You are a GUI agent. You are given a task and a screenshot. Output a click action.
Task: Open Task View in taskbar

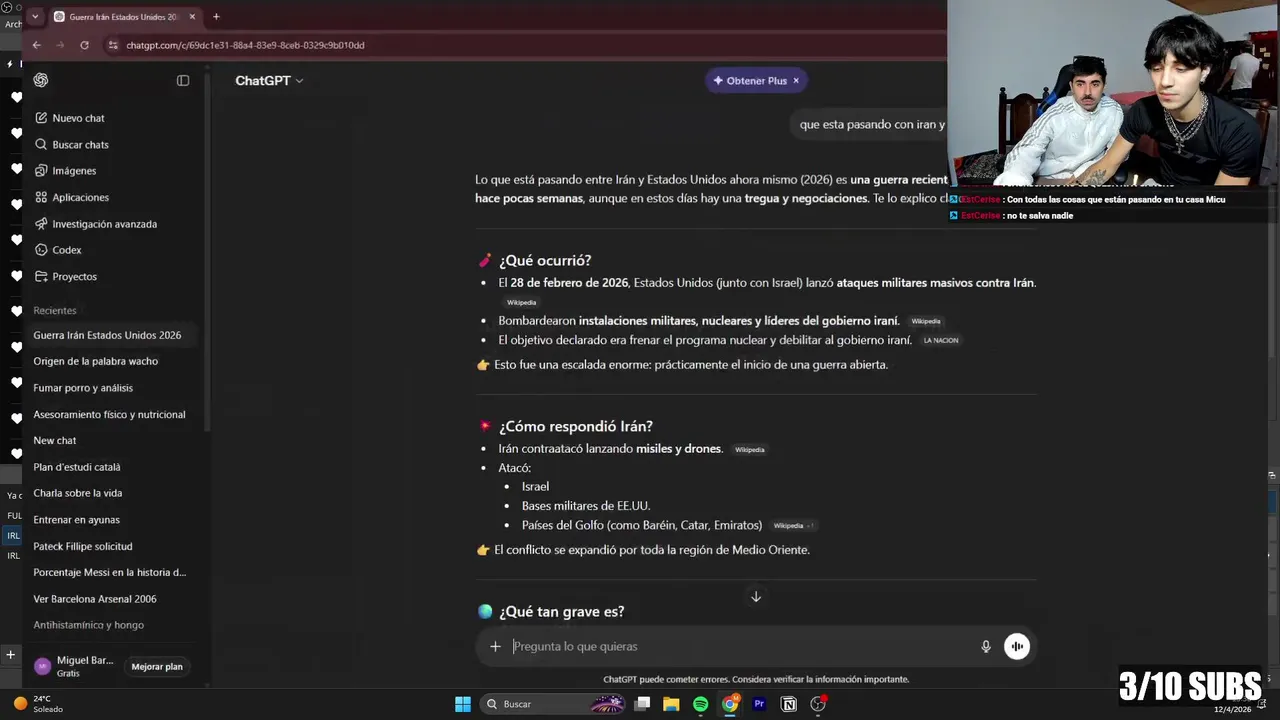point(643,704)
